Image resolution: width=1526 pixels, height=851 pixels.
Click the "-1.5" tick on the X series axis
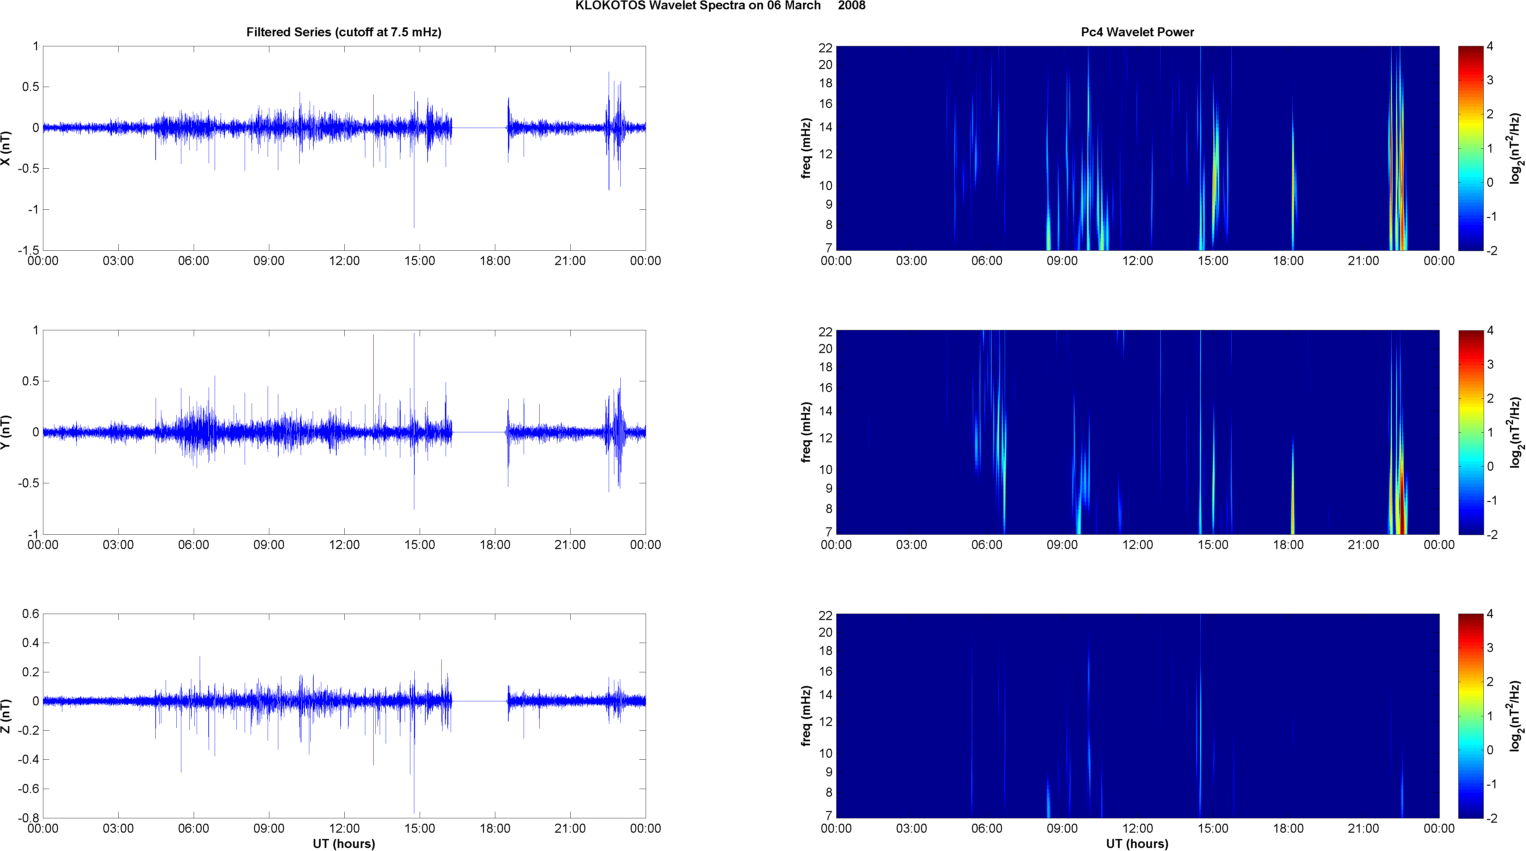click(28, 250)
